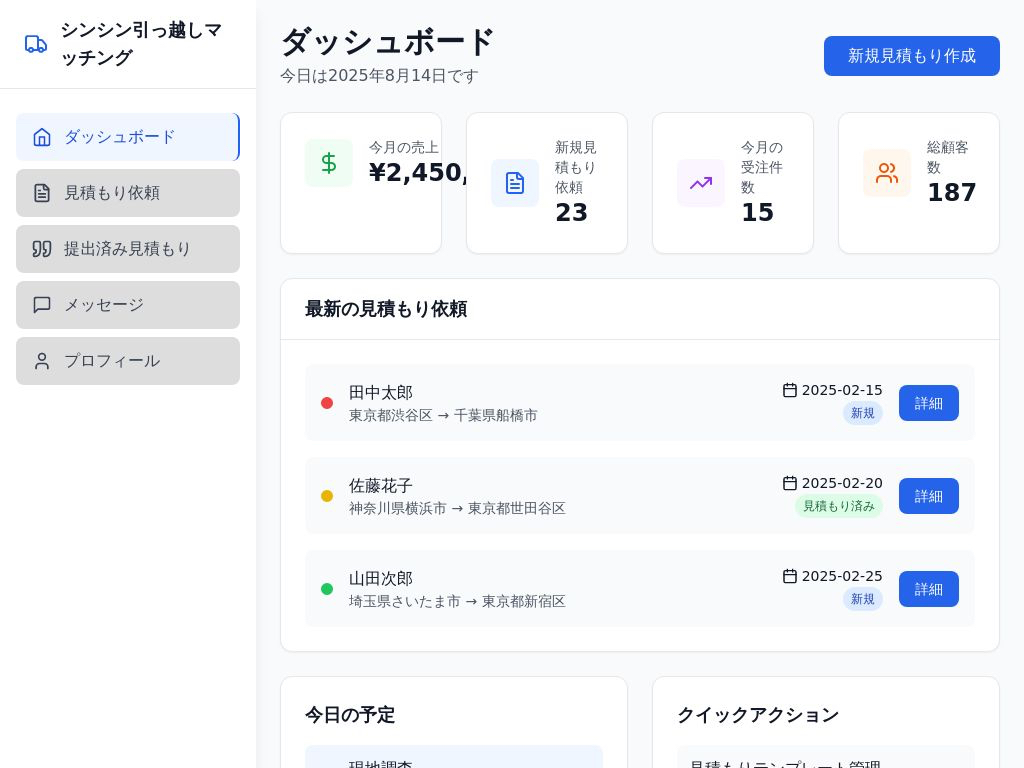Click the calendar icon beside 2025-02-20

pyautogui.click(x=790, y=483)
